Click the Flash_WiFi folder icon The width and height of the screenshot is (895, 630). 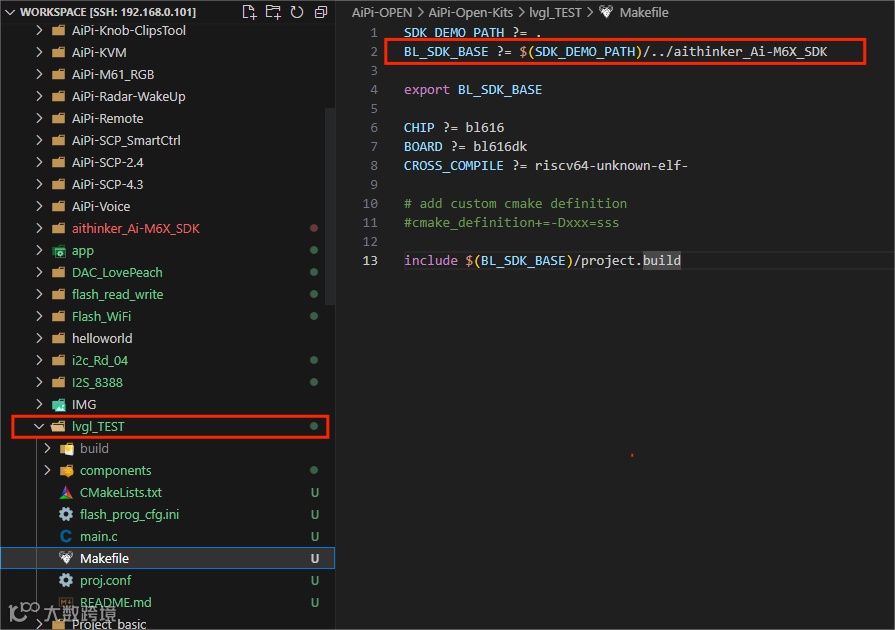click(58, 316)
